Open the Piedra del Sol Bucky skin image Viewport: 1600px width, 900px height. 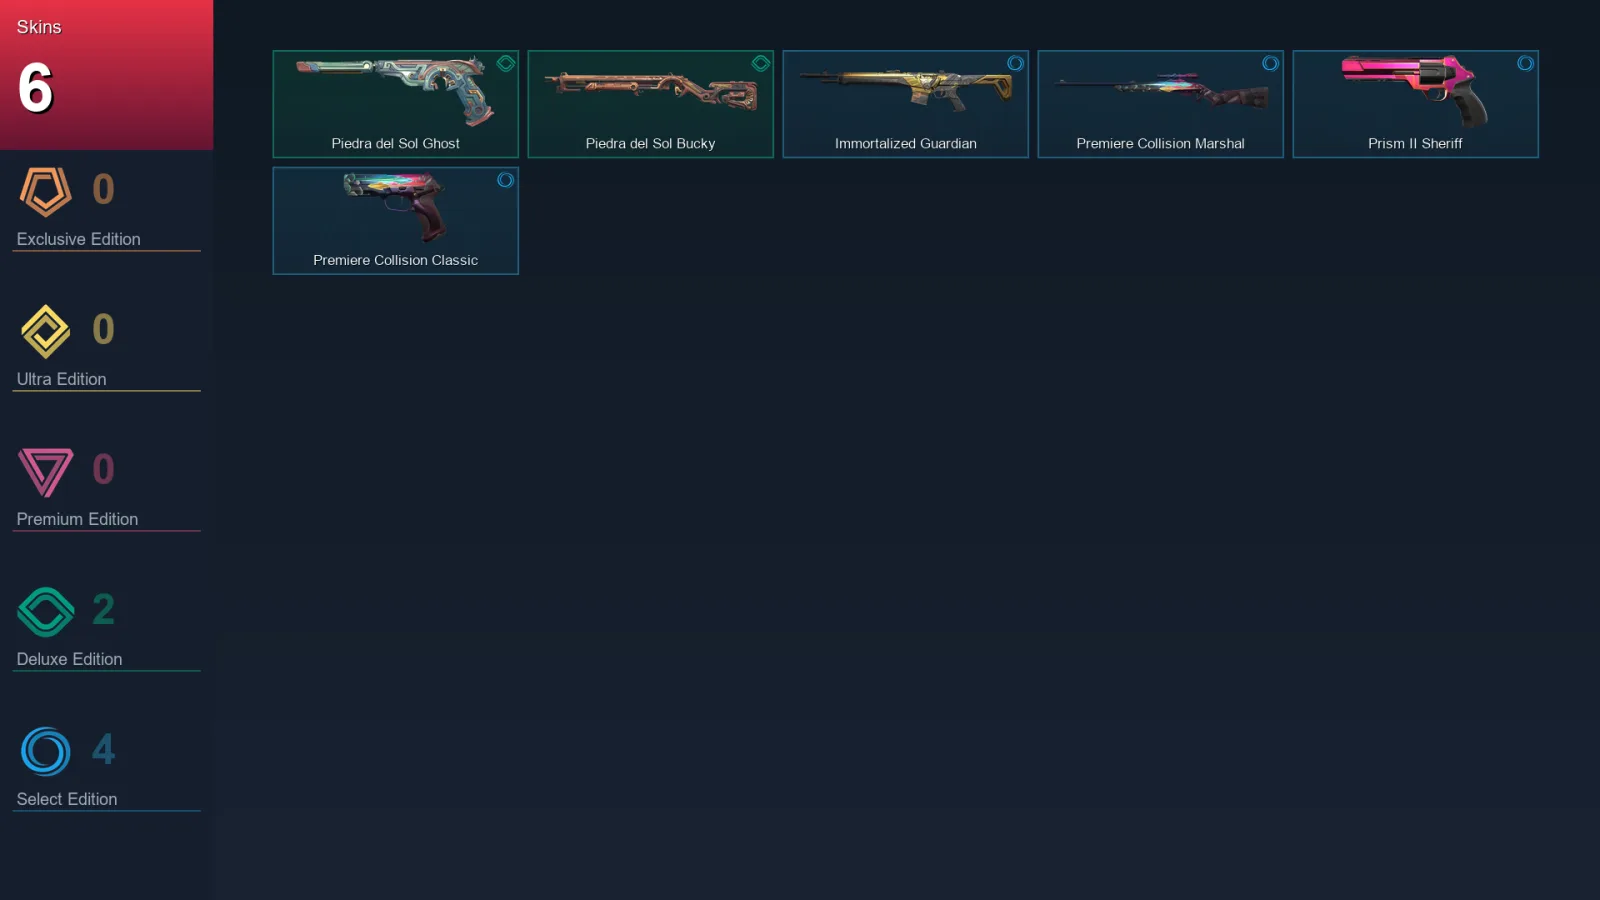(650, 91)
